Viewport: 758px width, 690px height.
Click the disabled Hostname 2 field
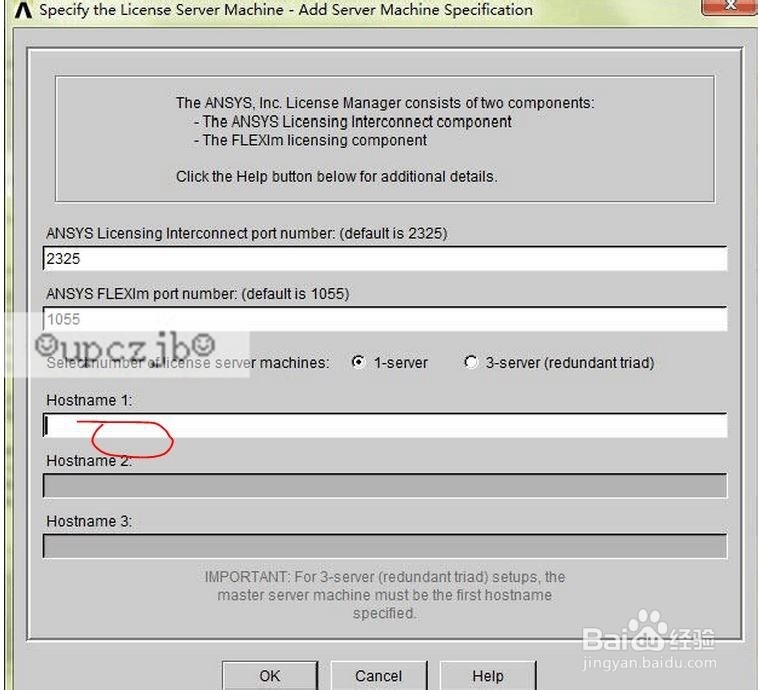(x=385, y=485)
